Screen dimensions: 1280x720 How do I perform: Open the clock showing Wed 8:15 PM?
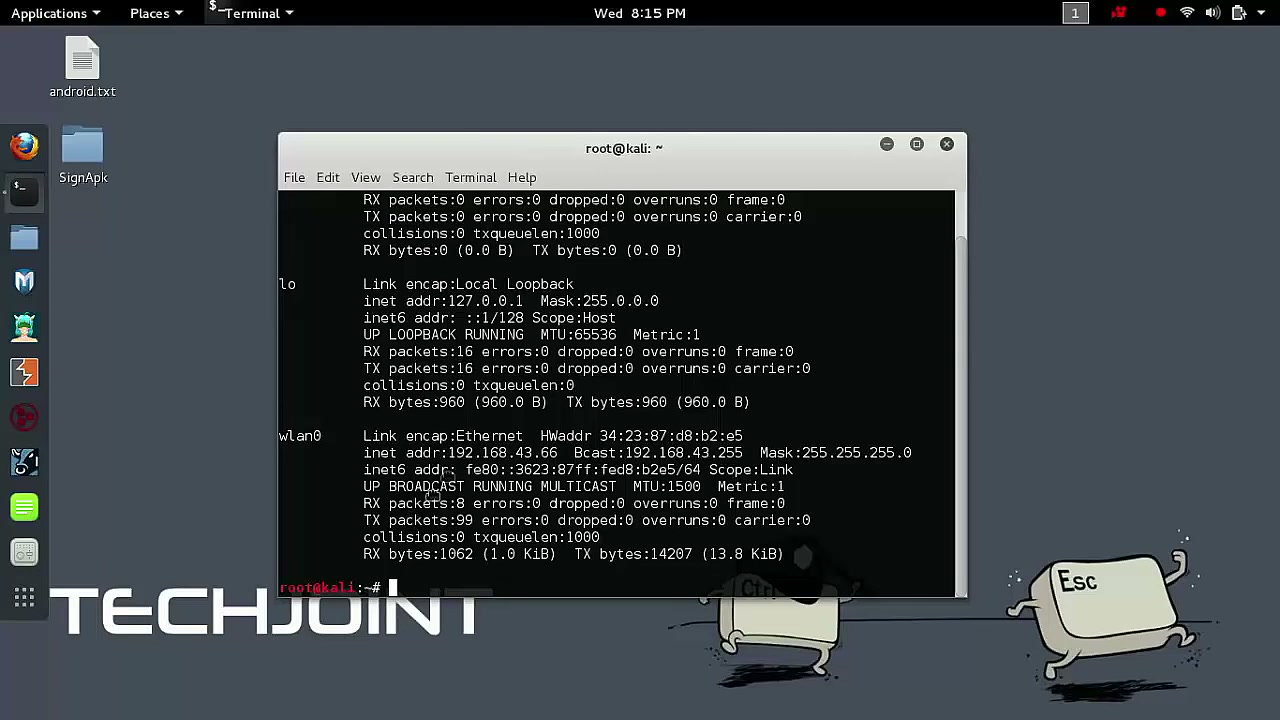click(x=639, y=13)
